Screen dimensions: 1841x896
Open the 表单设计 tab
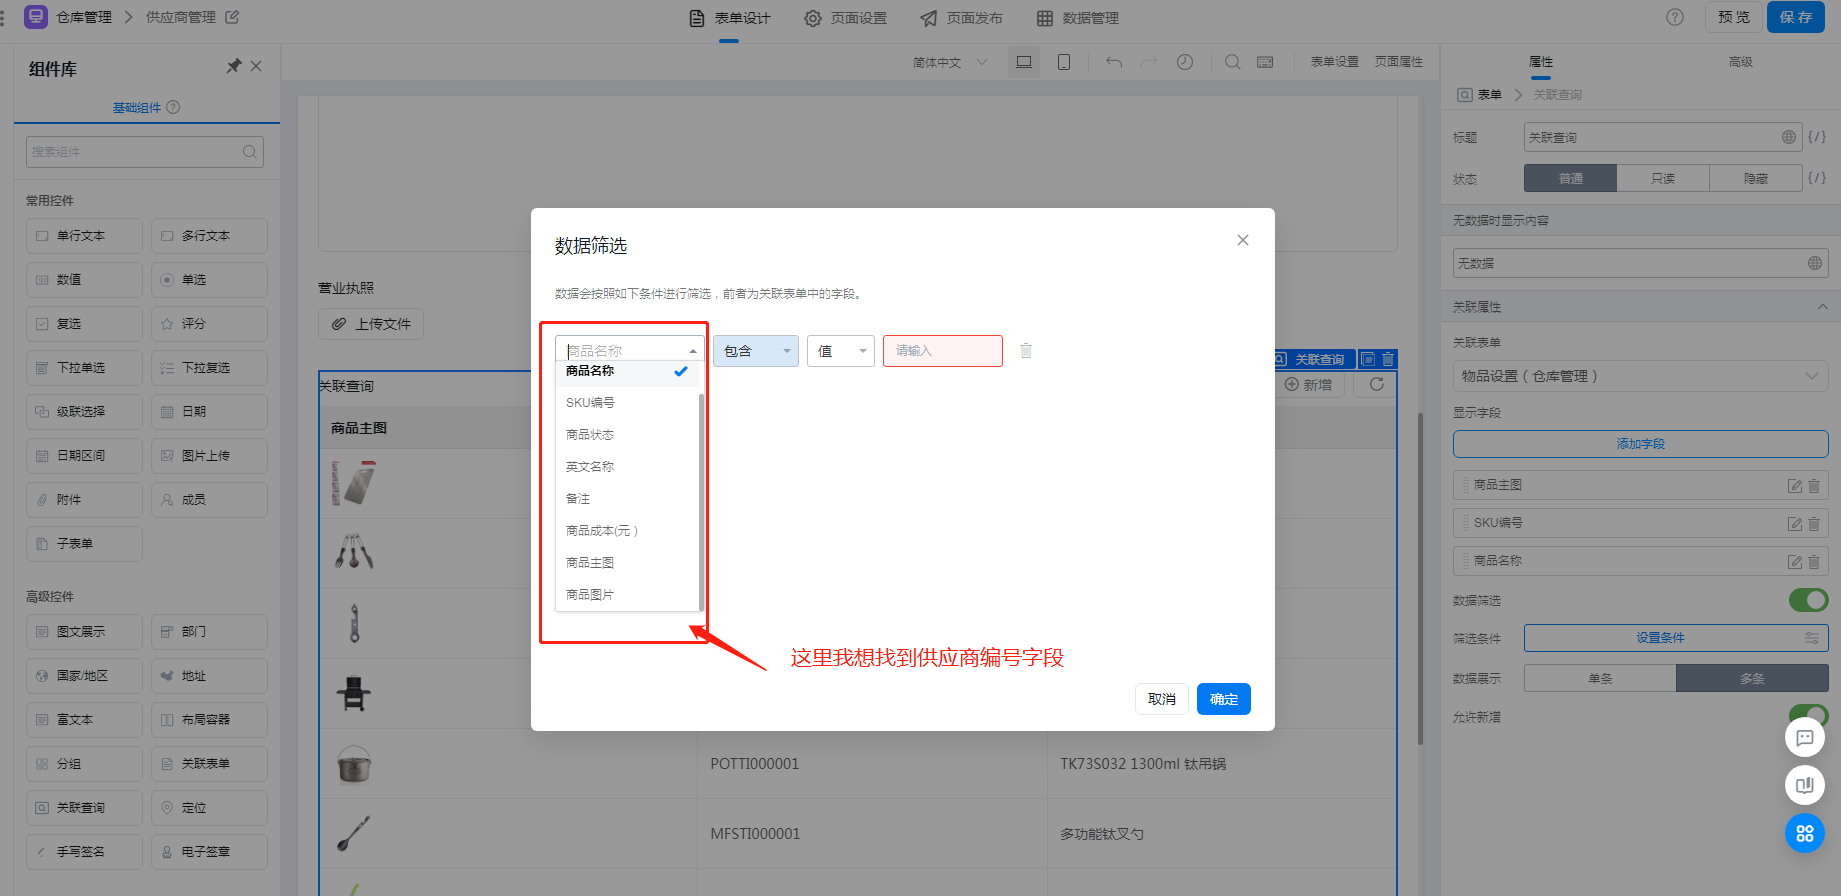click(730, 18)
